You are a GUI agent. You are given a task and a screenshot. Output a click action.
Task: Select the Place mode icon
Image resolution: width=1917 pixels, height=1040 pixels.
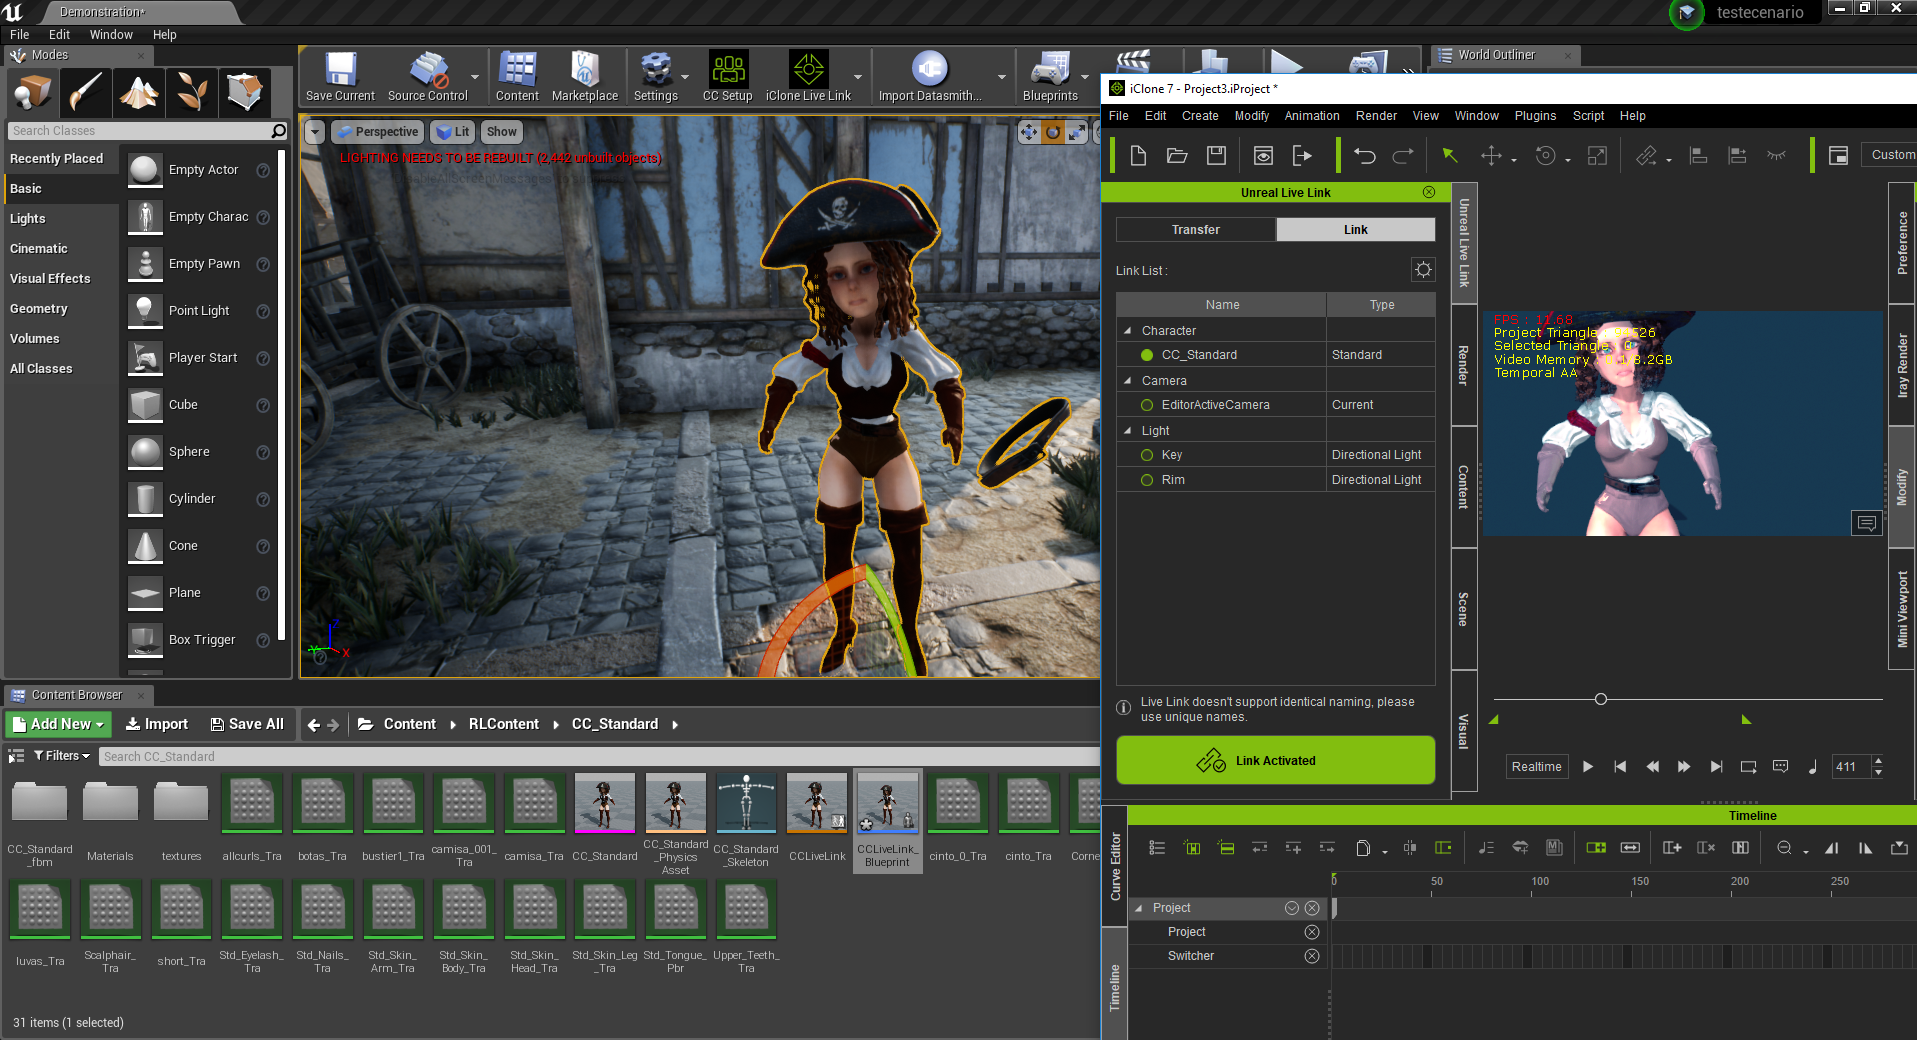tap(32, 92)
